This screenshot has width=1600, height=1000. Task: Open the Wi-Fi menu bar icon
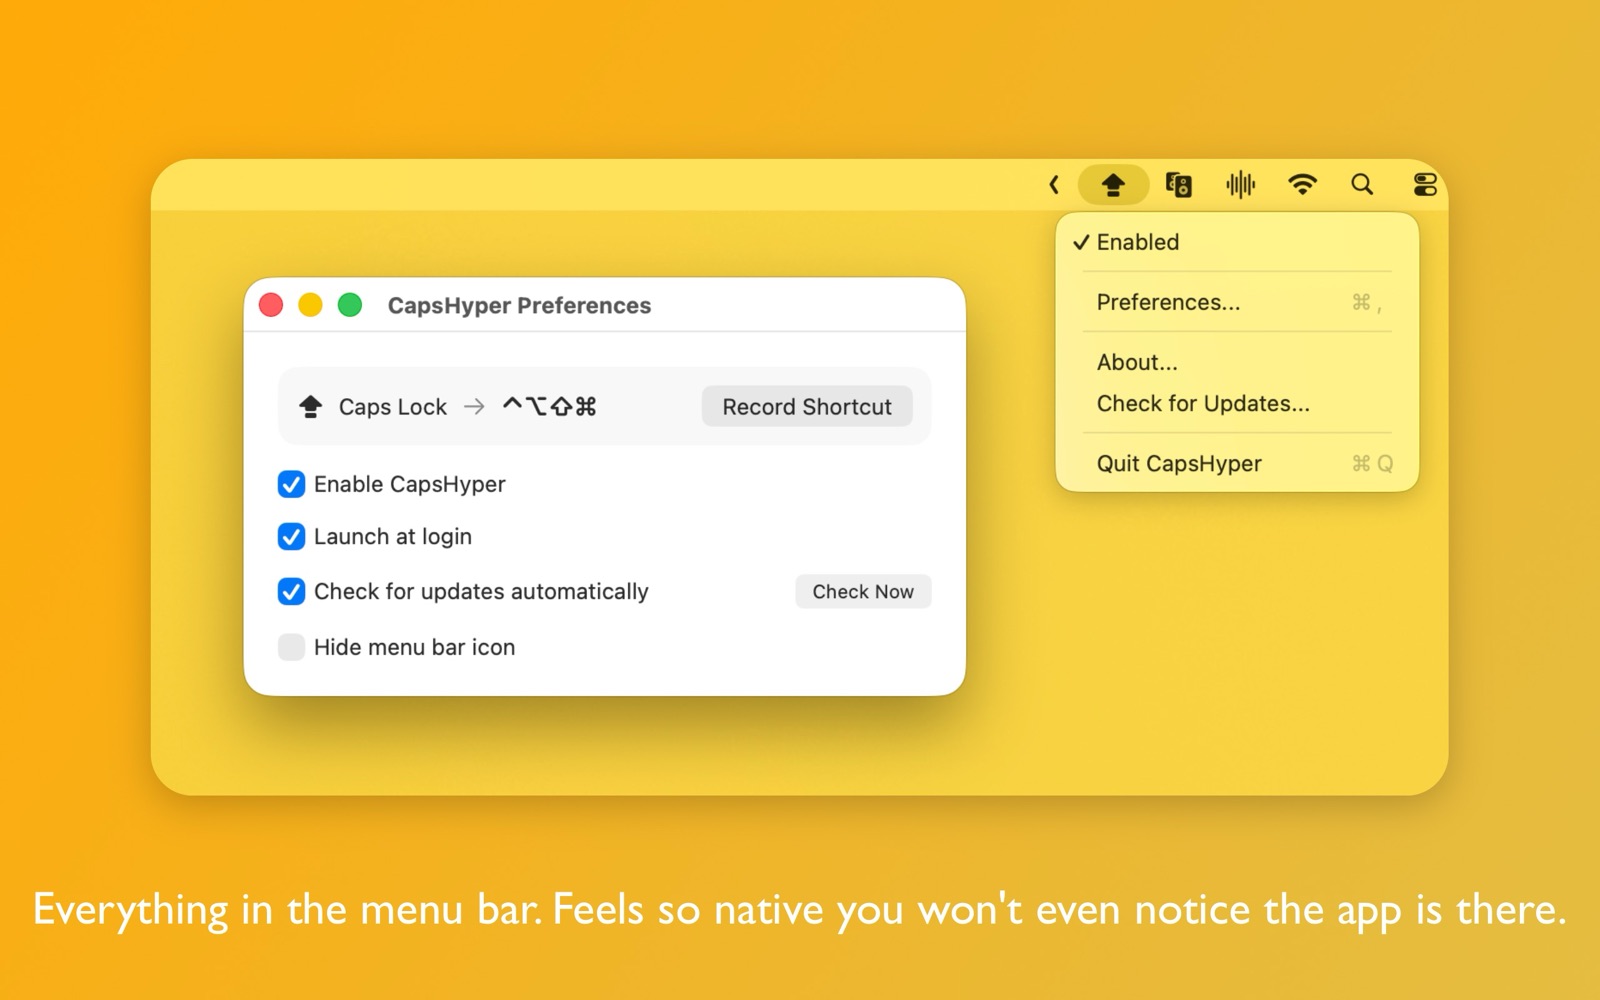[x=1302, y=185]
